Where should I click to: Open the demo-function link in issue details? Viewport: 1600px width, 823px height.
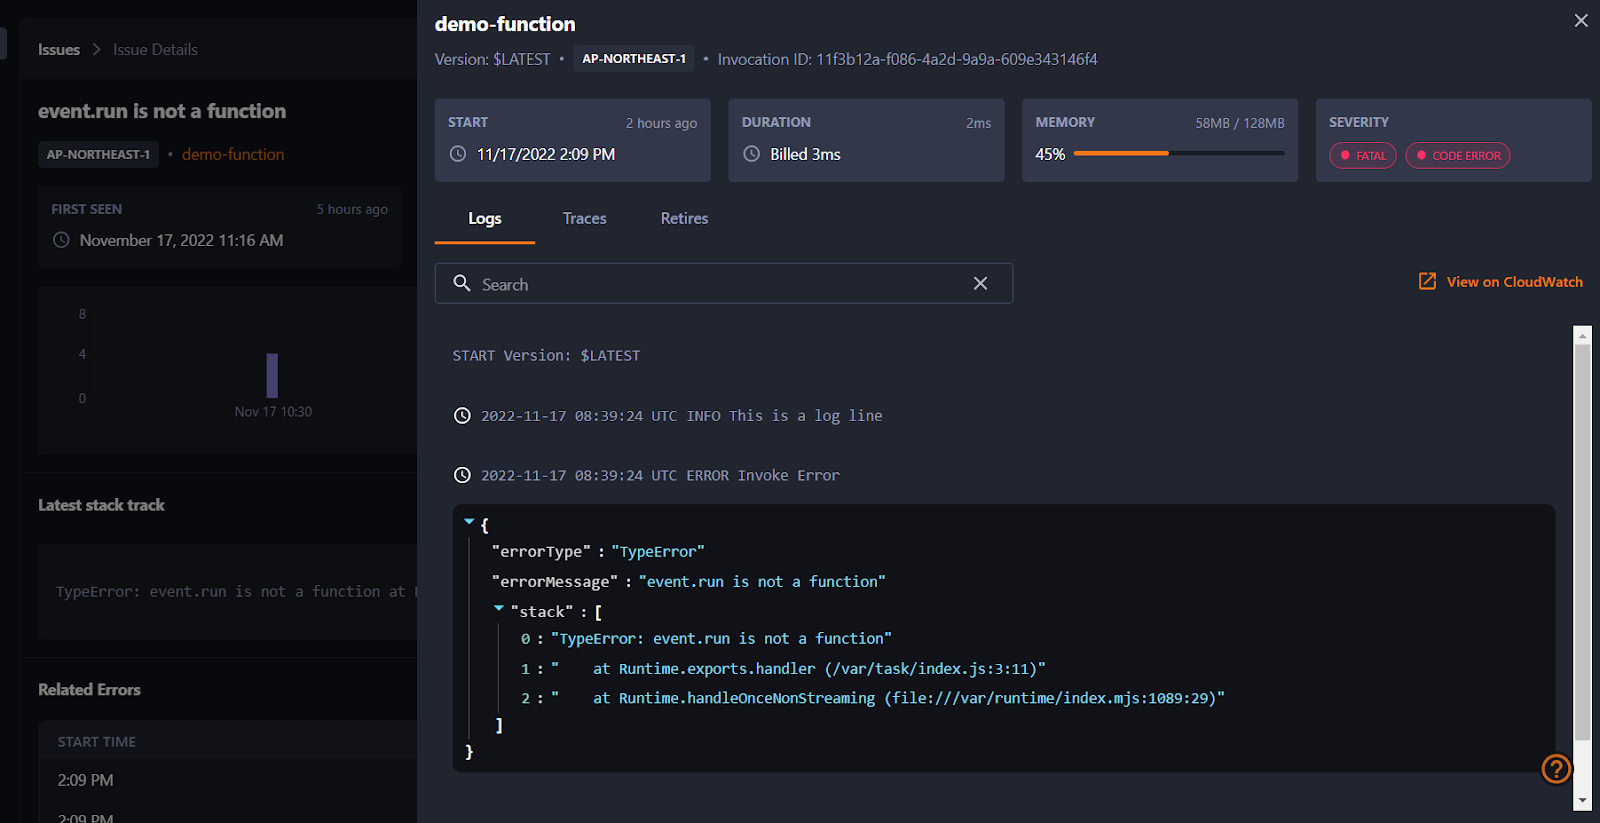[233, 155]
